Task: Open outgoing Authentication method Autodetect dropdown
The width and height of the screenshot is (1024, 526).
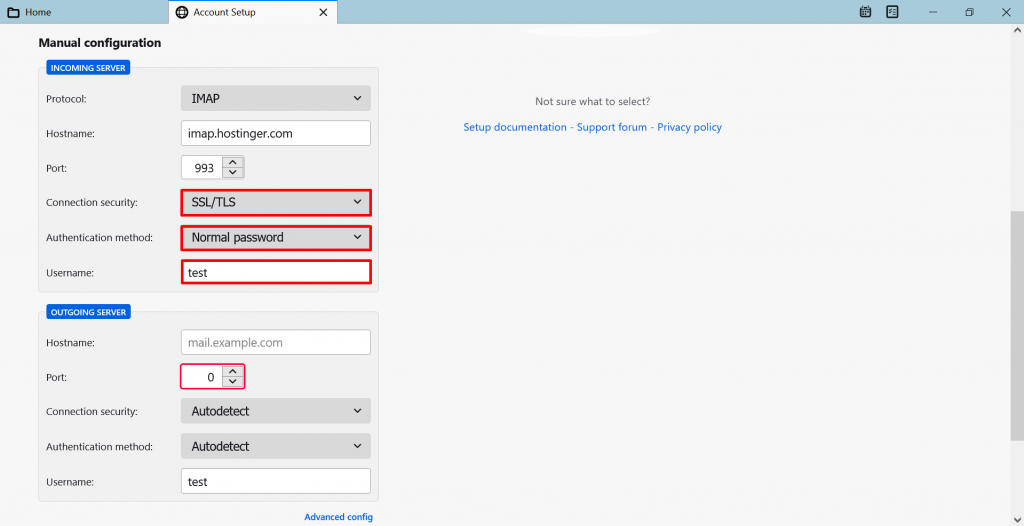Action: click(x=275, y=446)
